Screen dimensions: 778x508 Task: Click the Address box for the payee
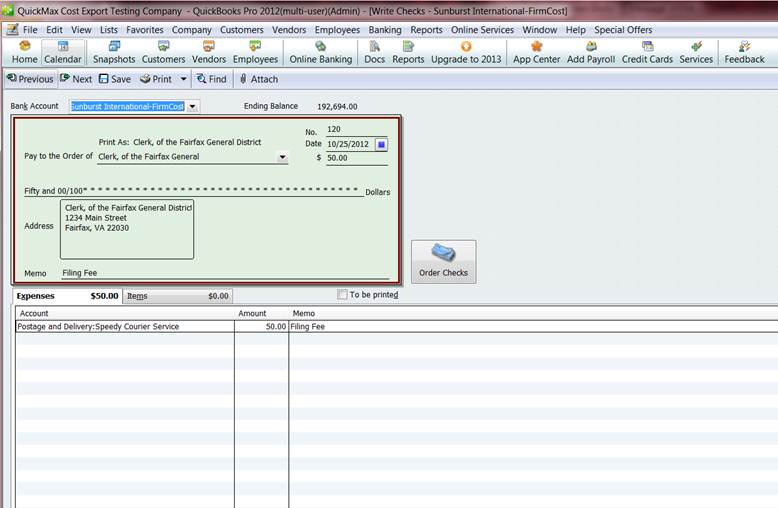click(x=127, y=229)
